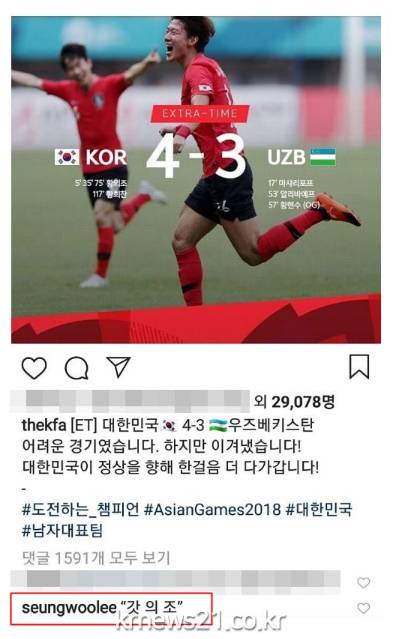The height and width of the screenshot is (639, 400).
Task: Like the seungwoolee comment with small heart
Action: pos(363,608)
